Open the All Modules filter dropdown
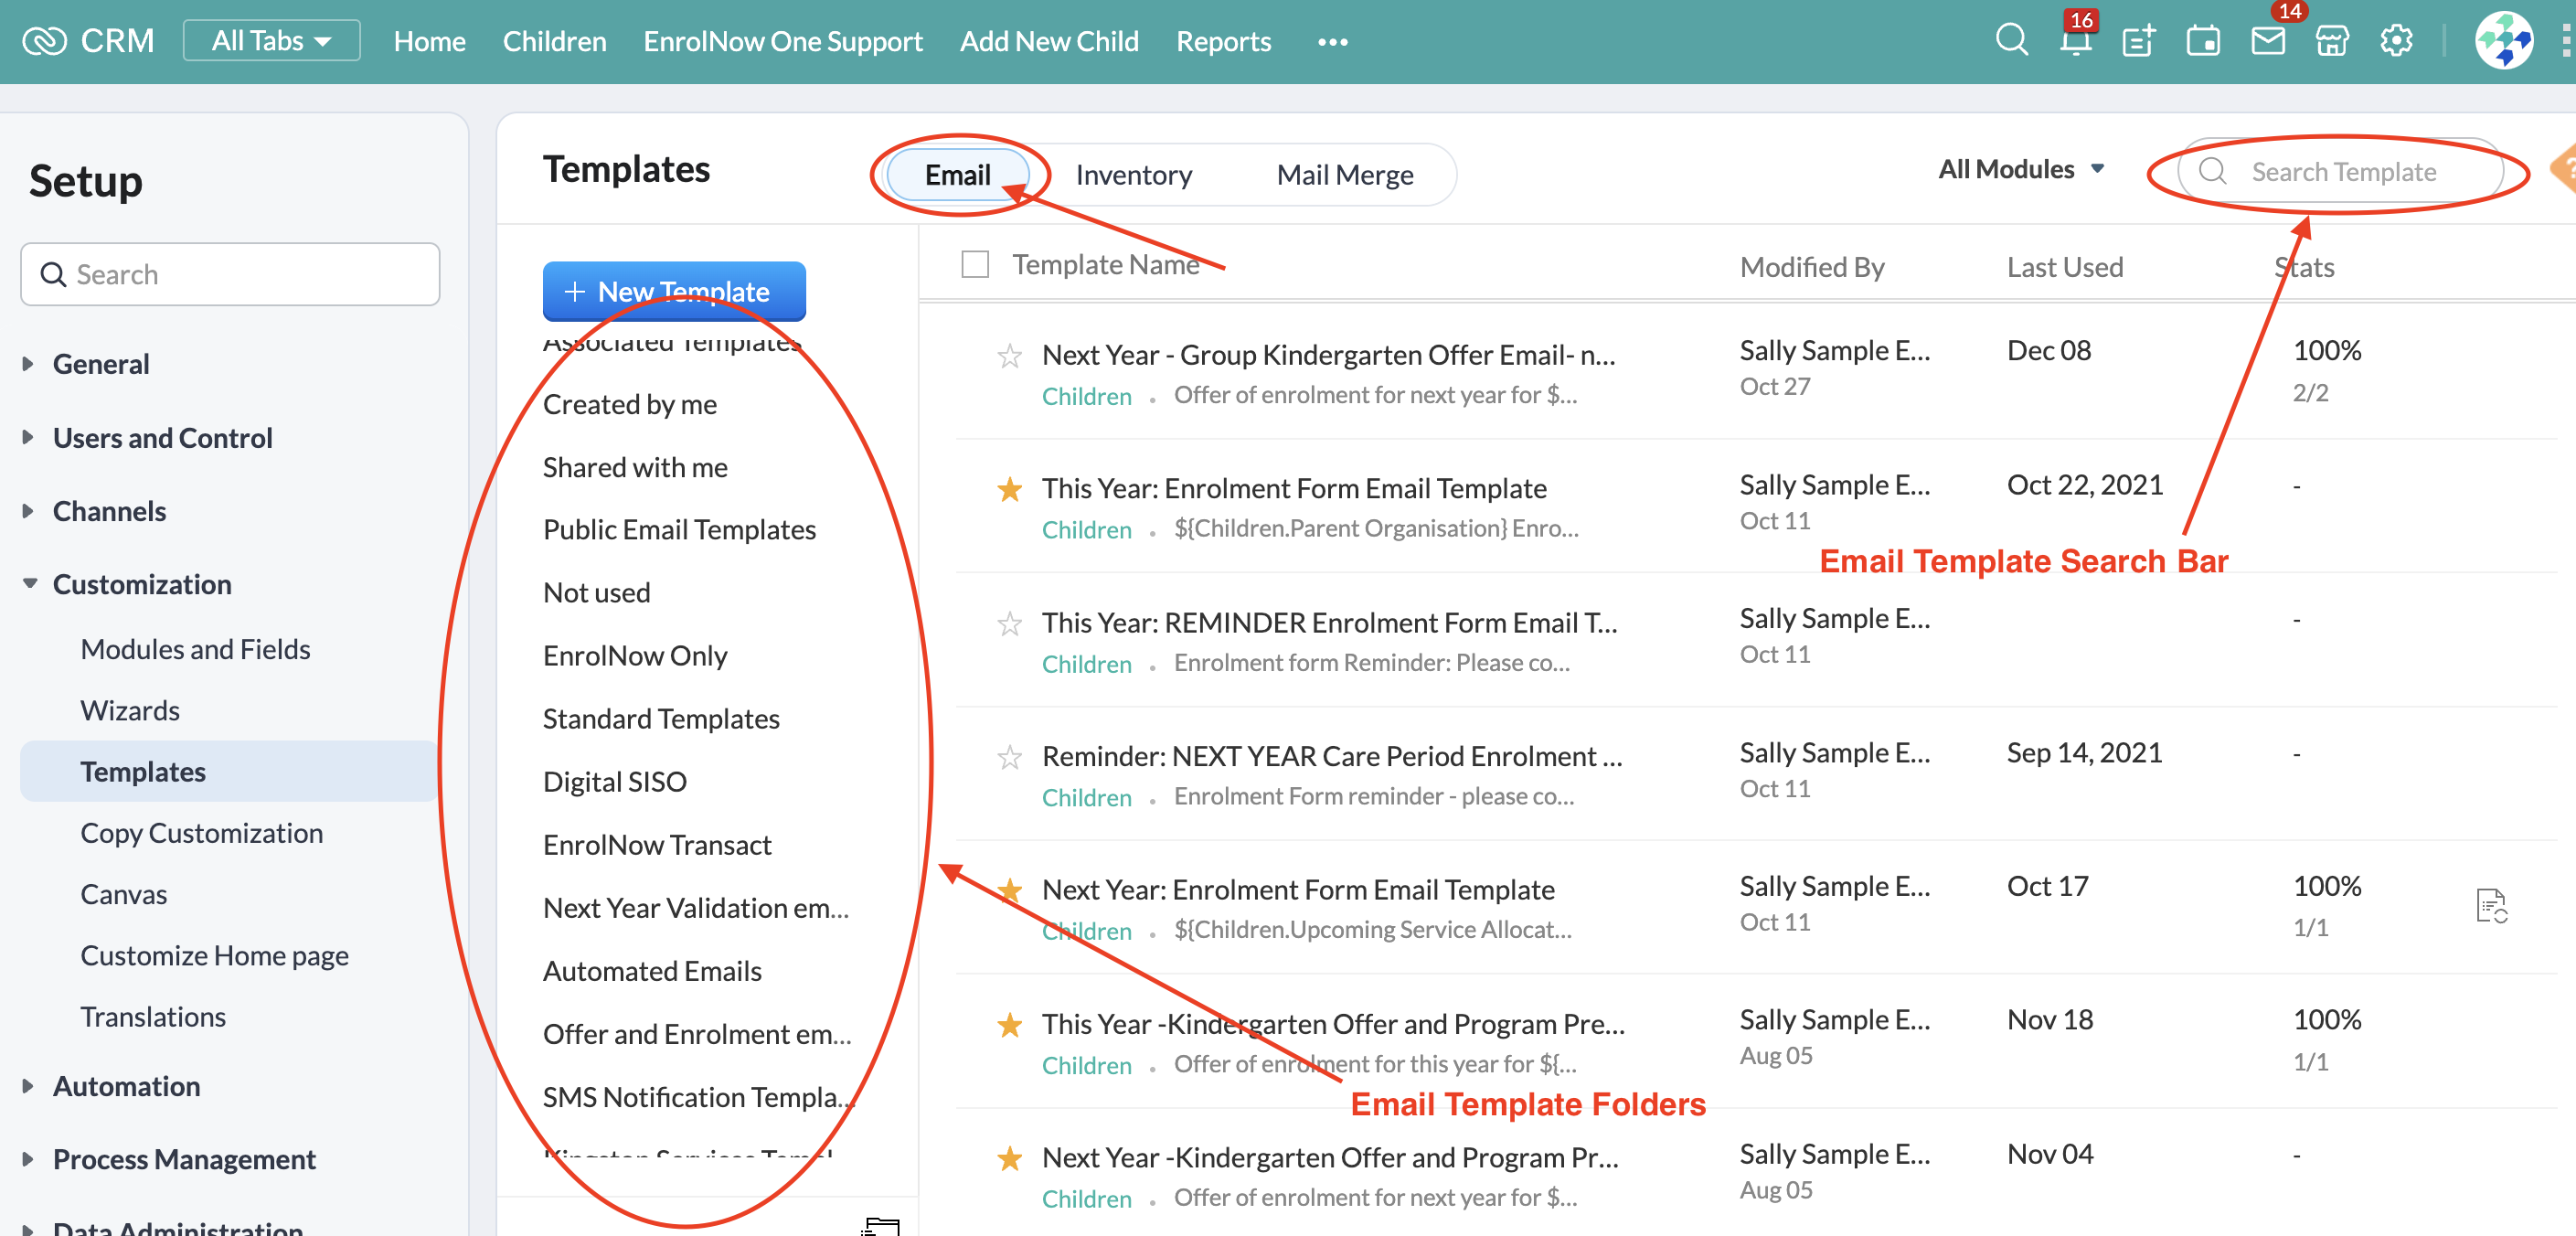 tap(2021, 170)
